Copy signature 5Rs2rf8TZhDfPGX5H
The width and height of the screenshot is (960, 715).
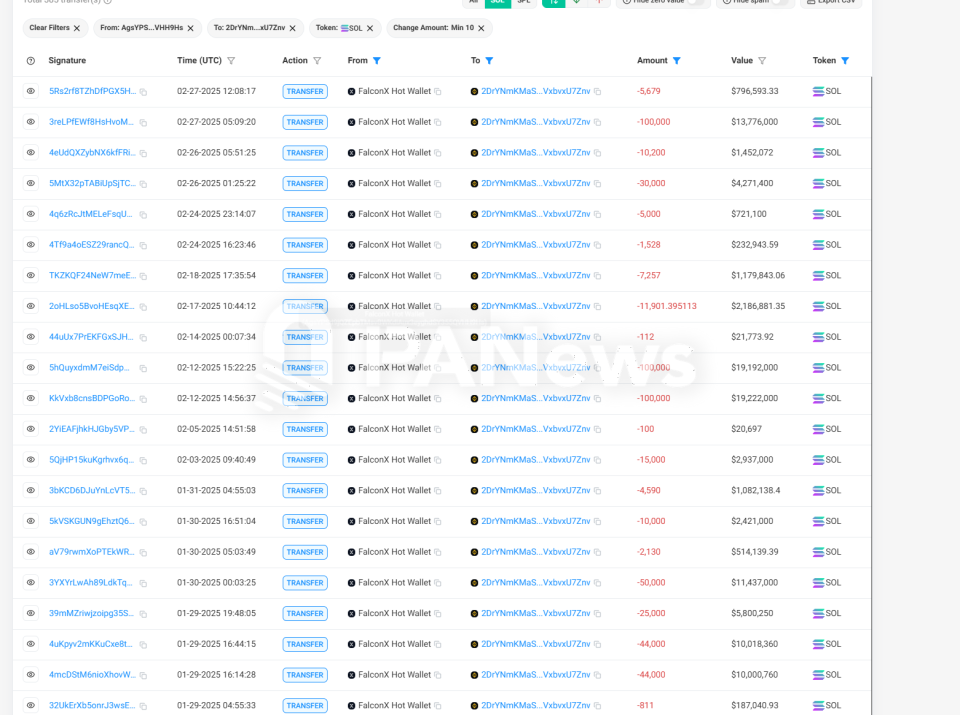[x=143, y=92]
